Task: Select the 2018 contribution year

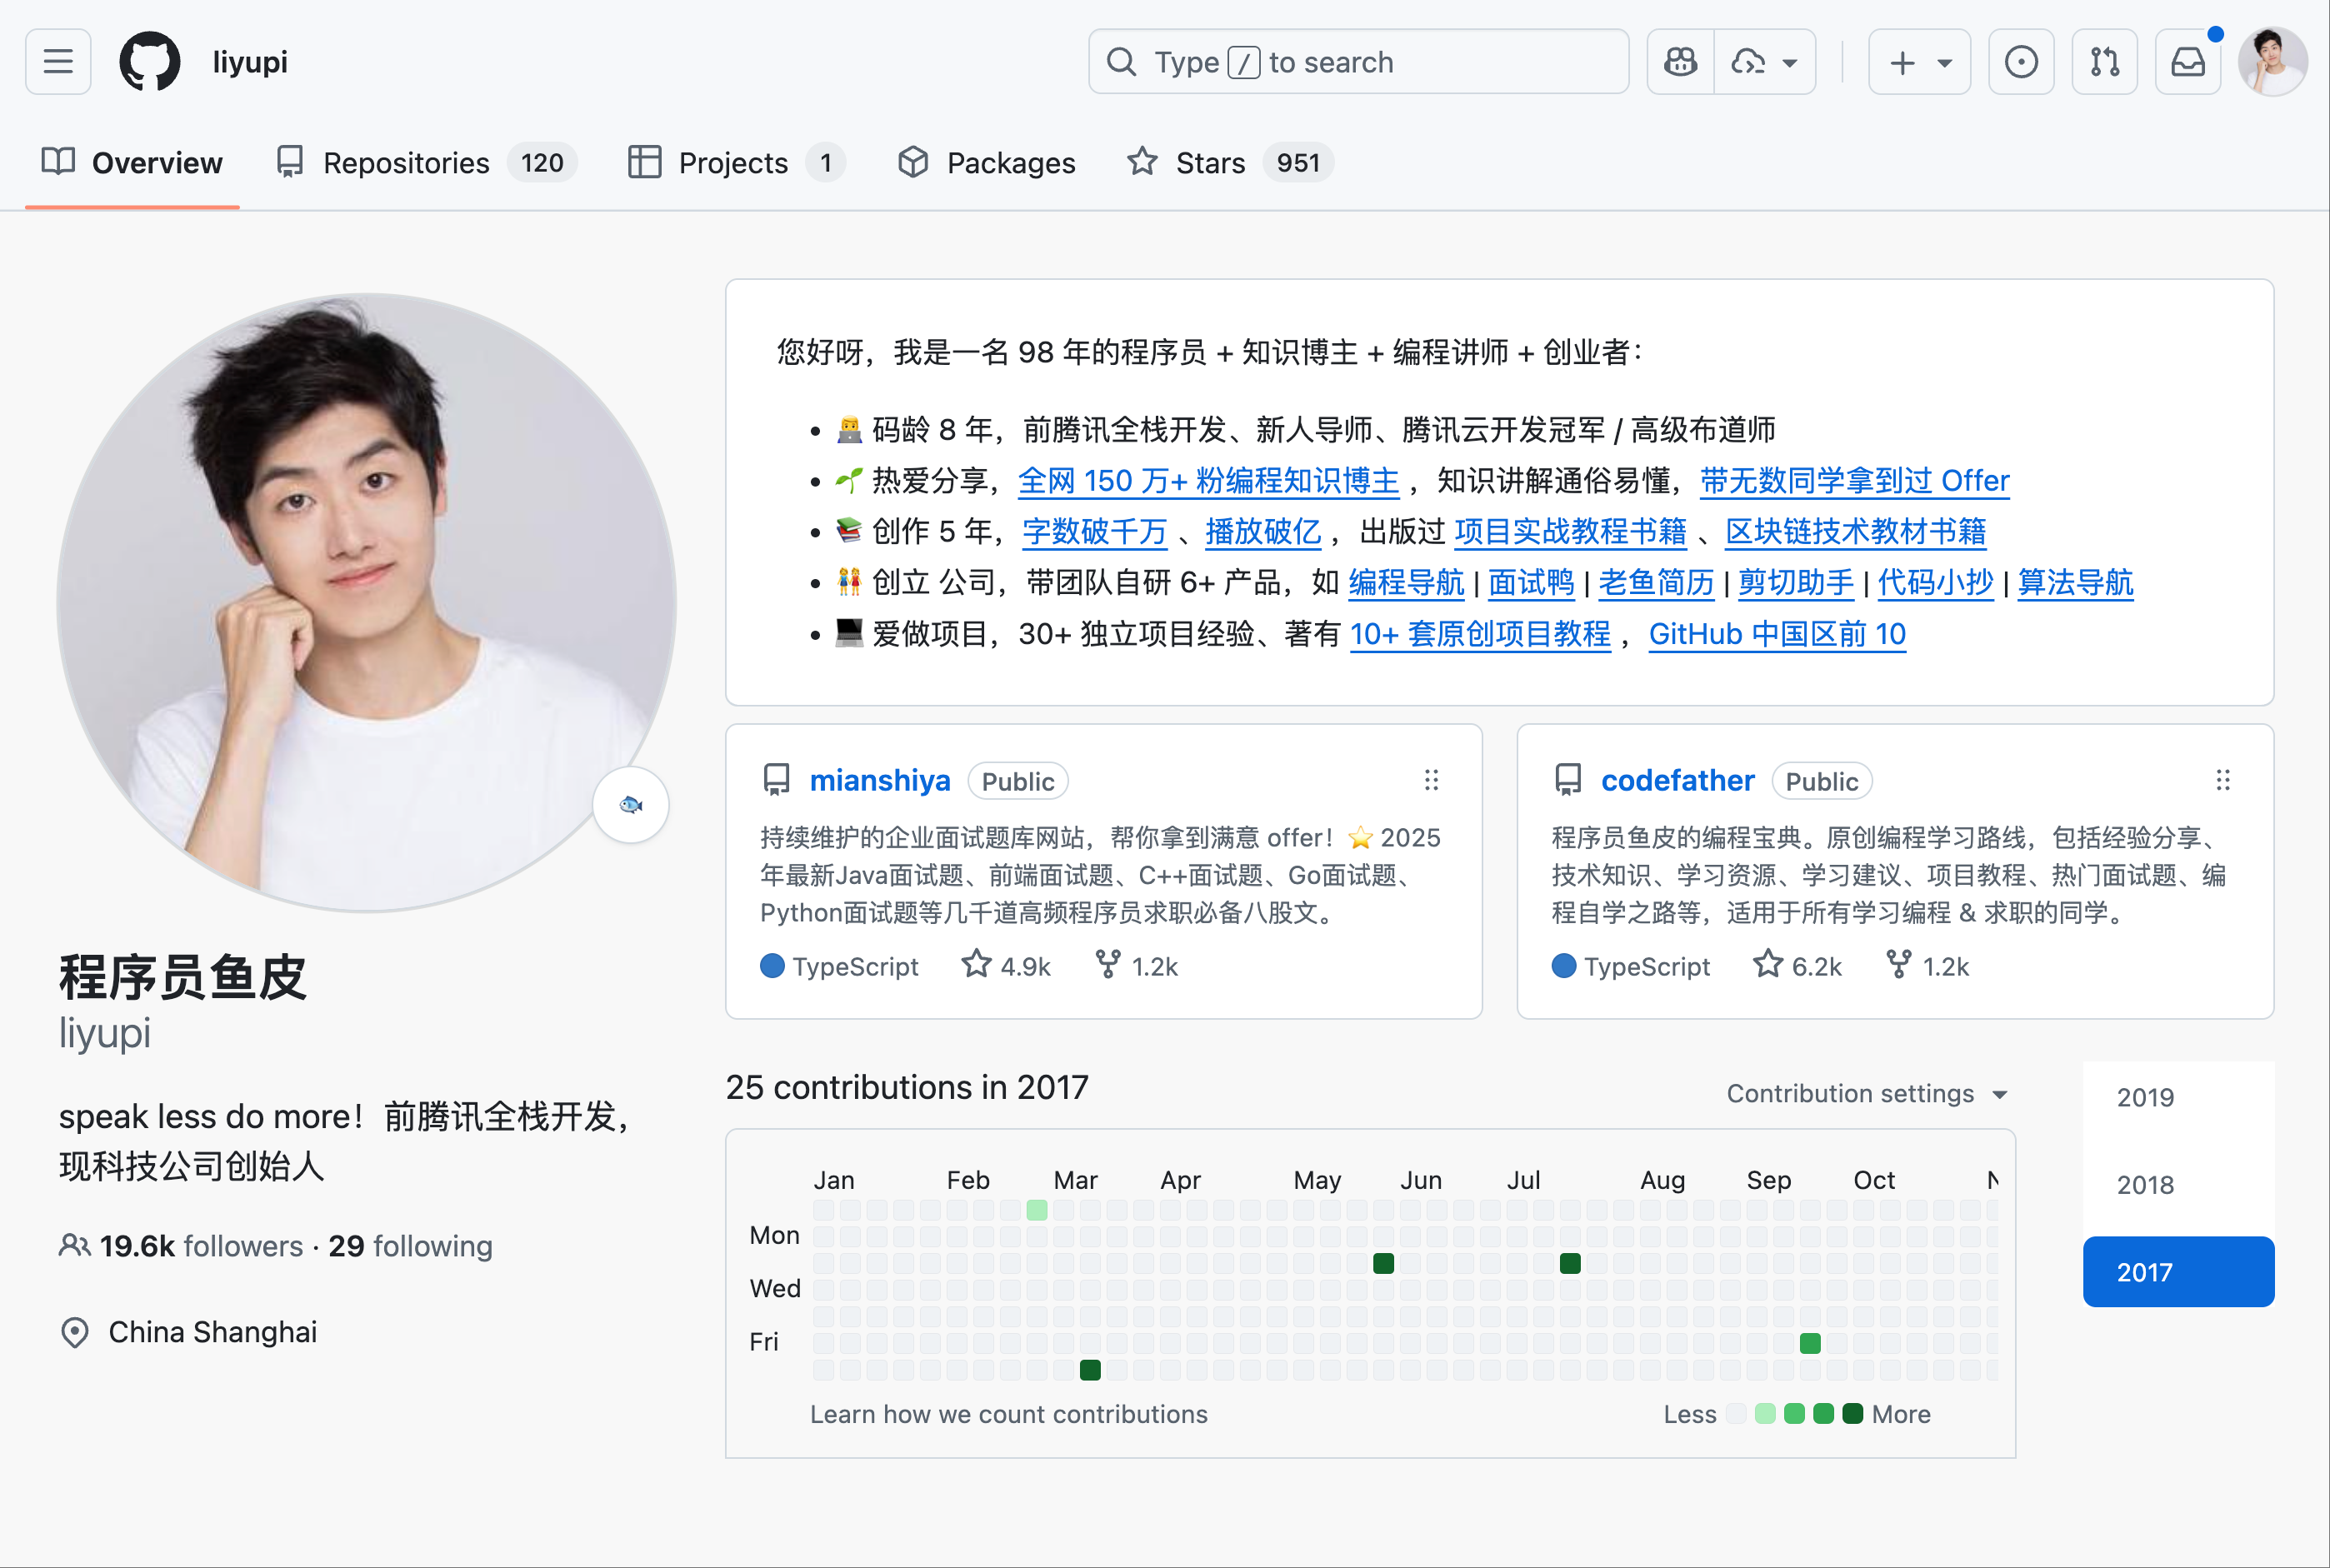Action: [x=2145, y=1185]
